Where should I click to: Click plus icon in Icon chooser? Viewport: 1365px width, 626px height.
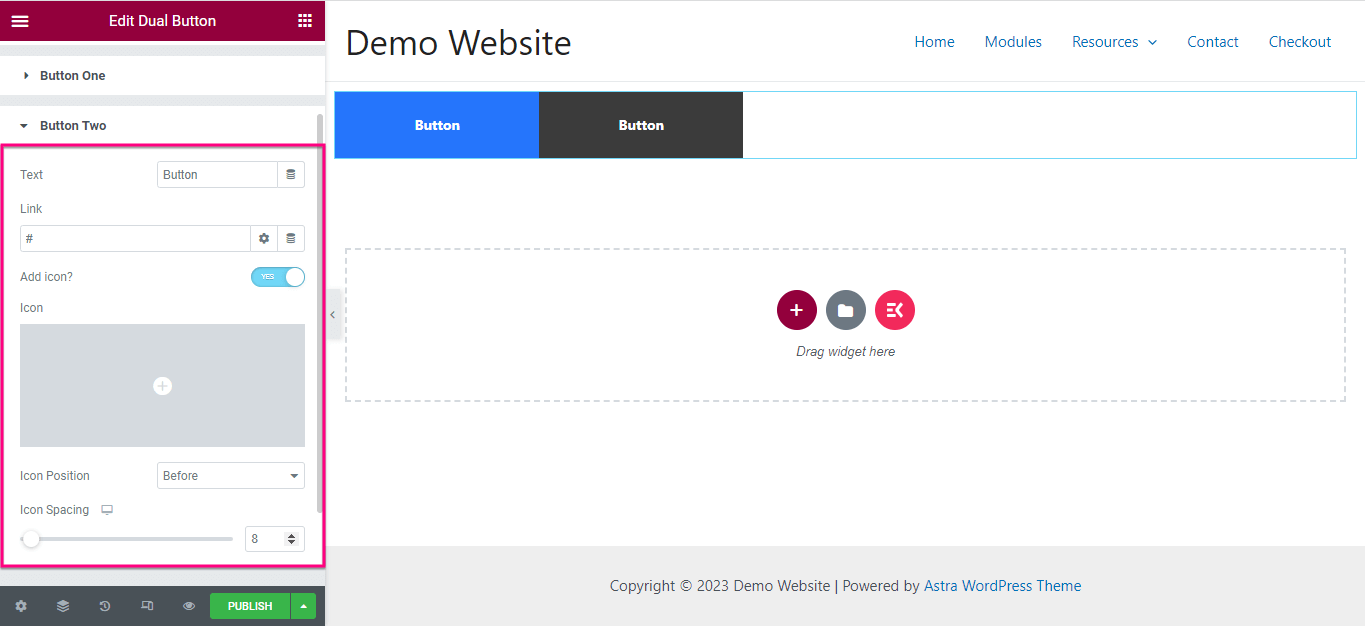[x=162, y=386]
